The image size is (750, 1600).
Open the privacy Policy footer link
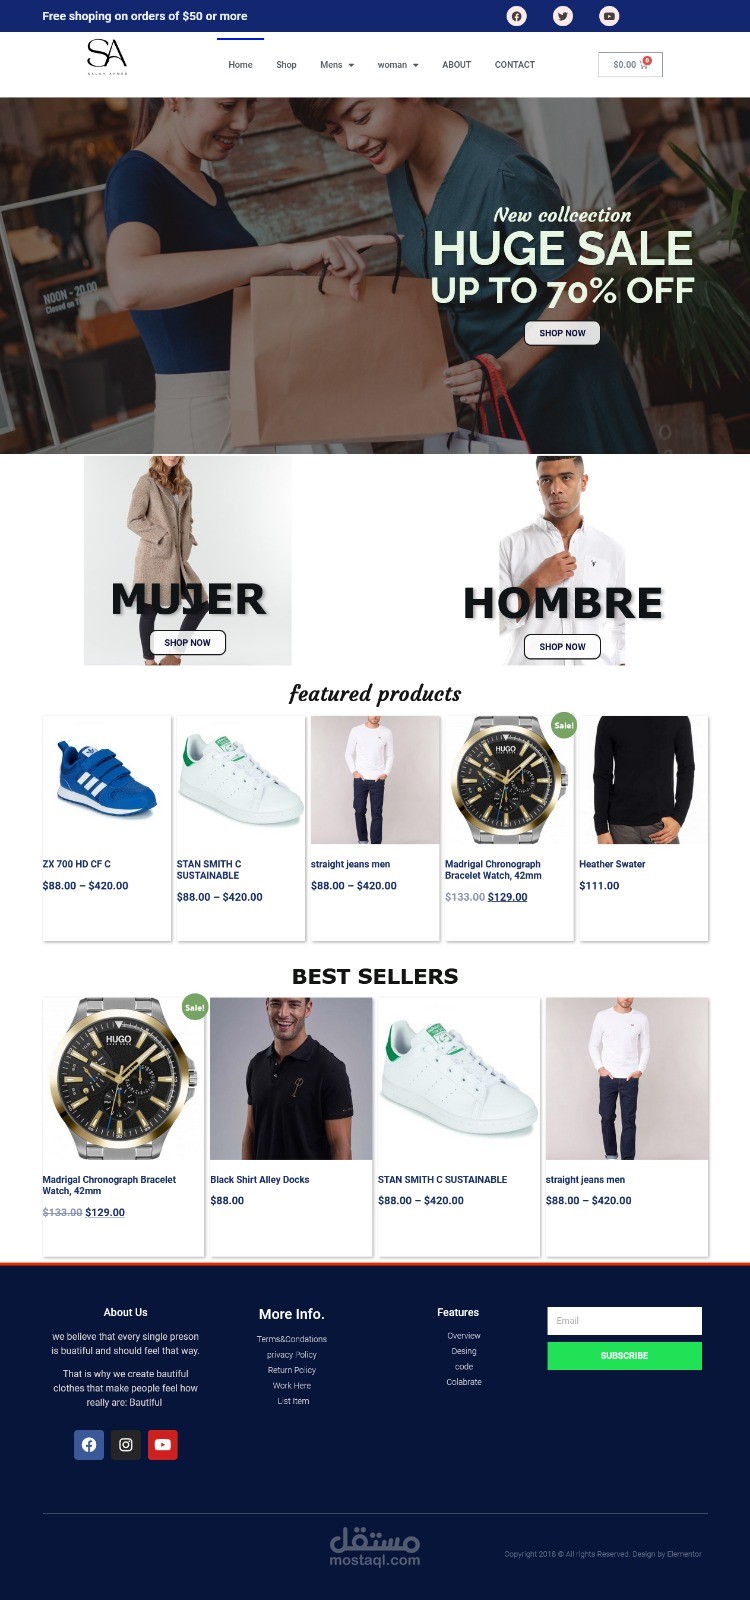point(292,1355)
